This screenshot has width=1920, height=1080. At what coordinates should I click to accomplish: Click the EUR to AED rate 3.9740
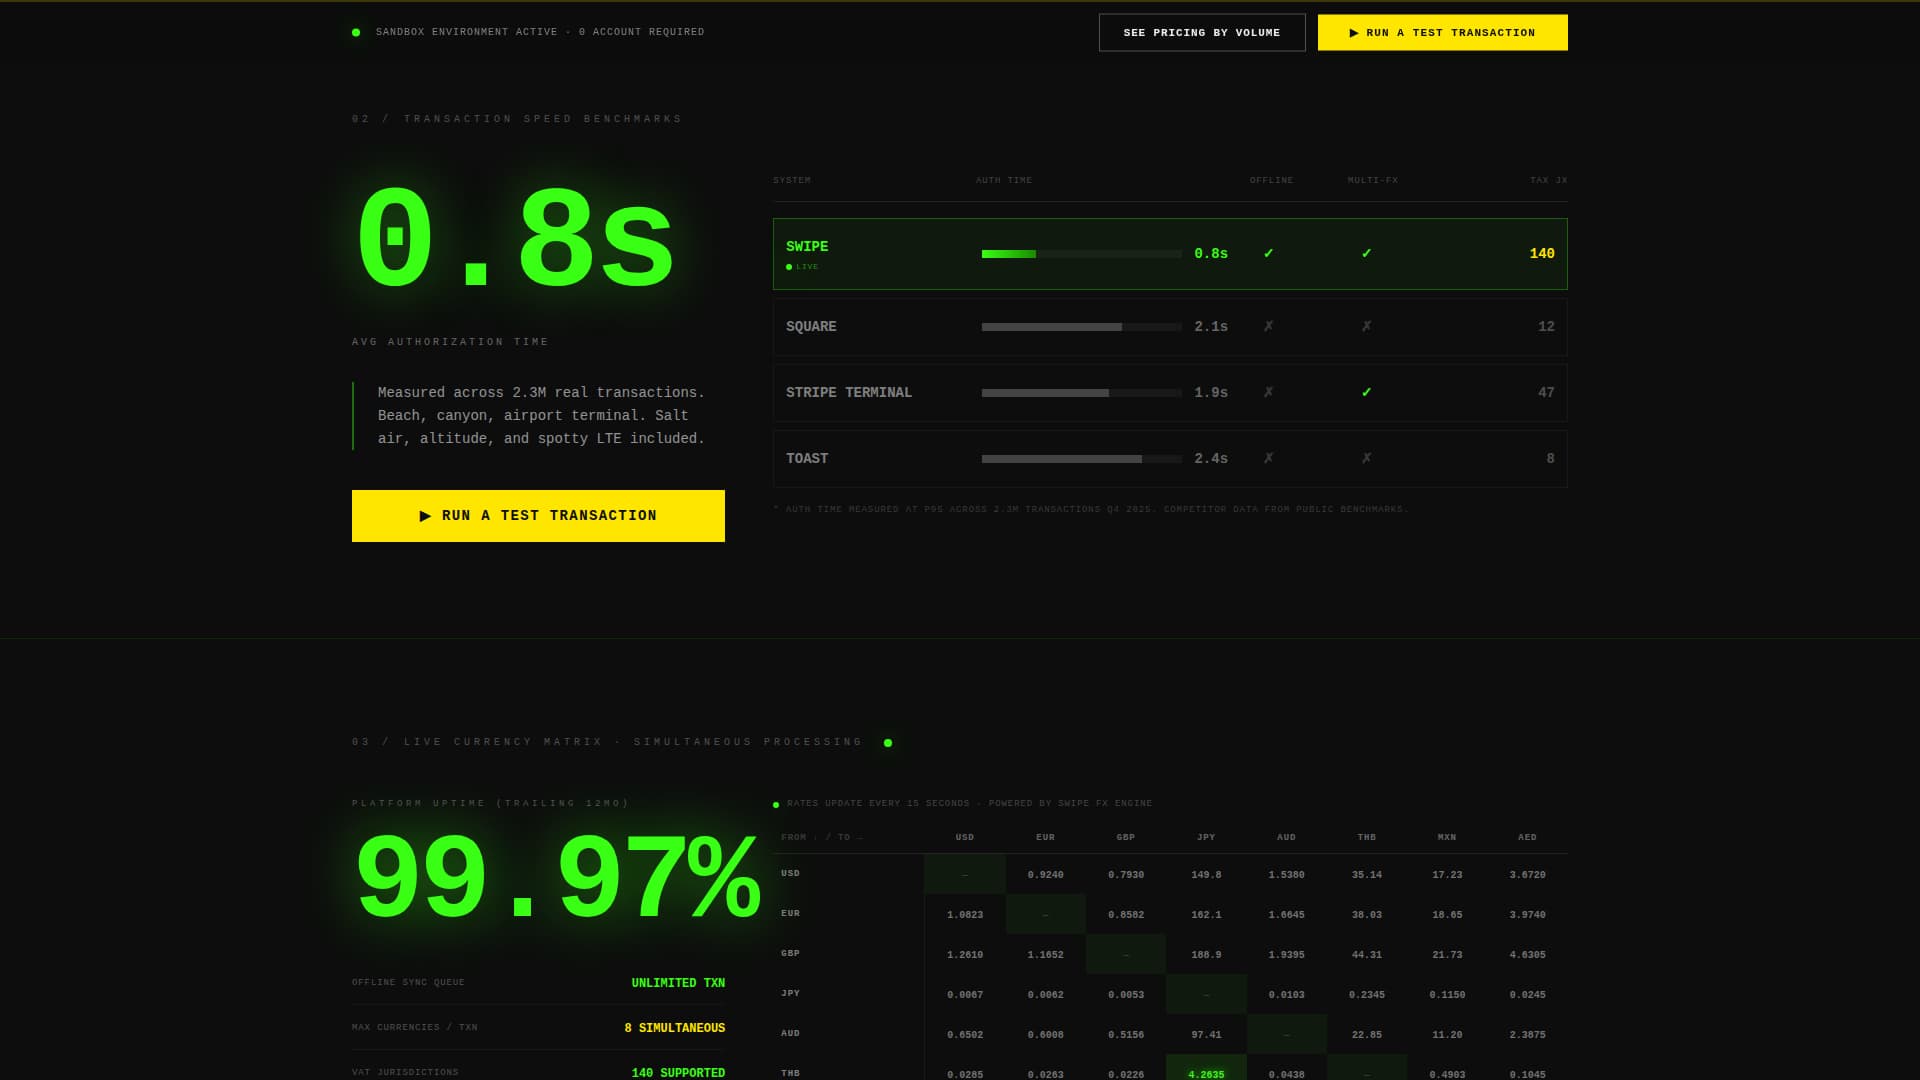[x=1527, y=915]
